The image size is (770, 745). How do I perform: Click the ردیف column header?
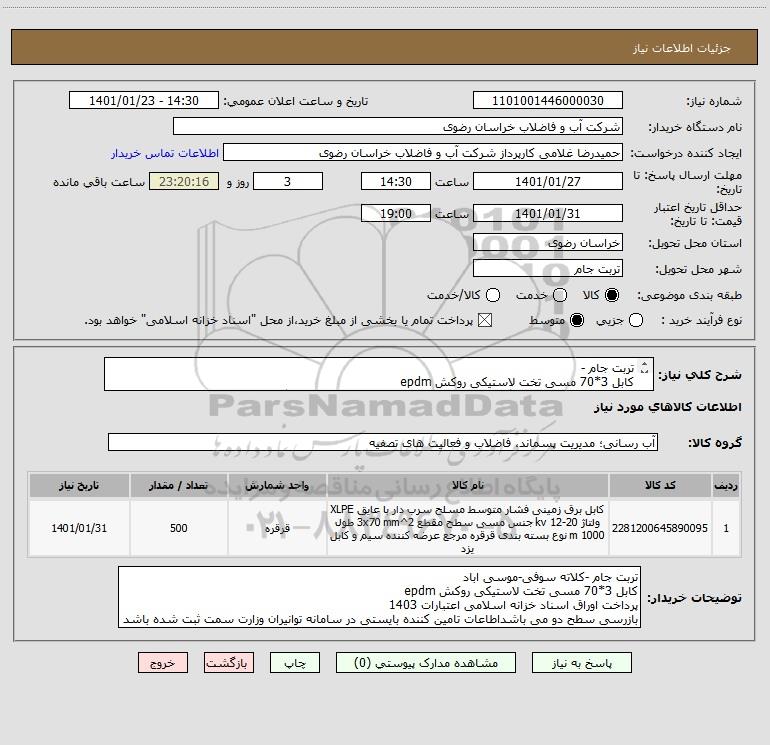click(x=726, y=485)
